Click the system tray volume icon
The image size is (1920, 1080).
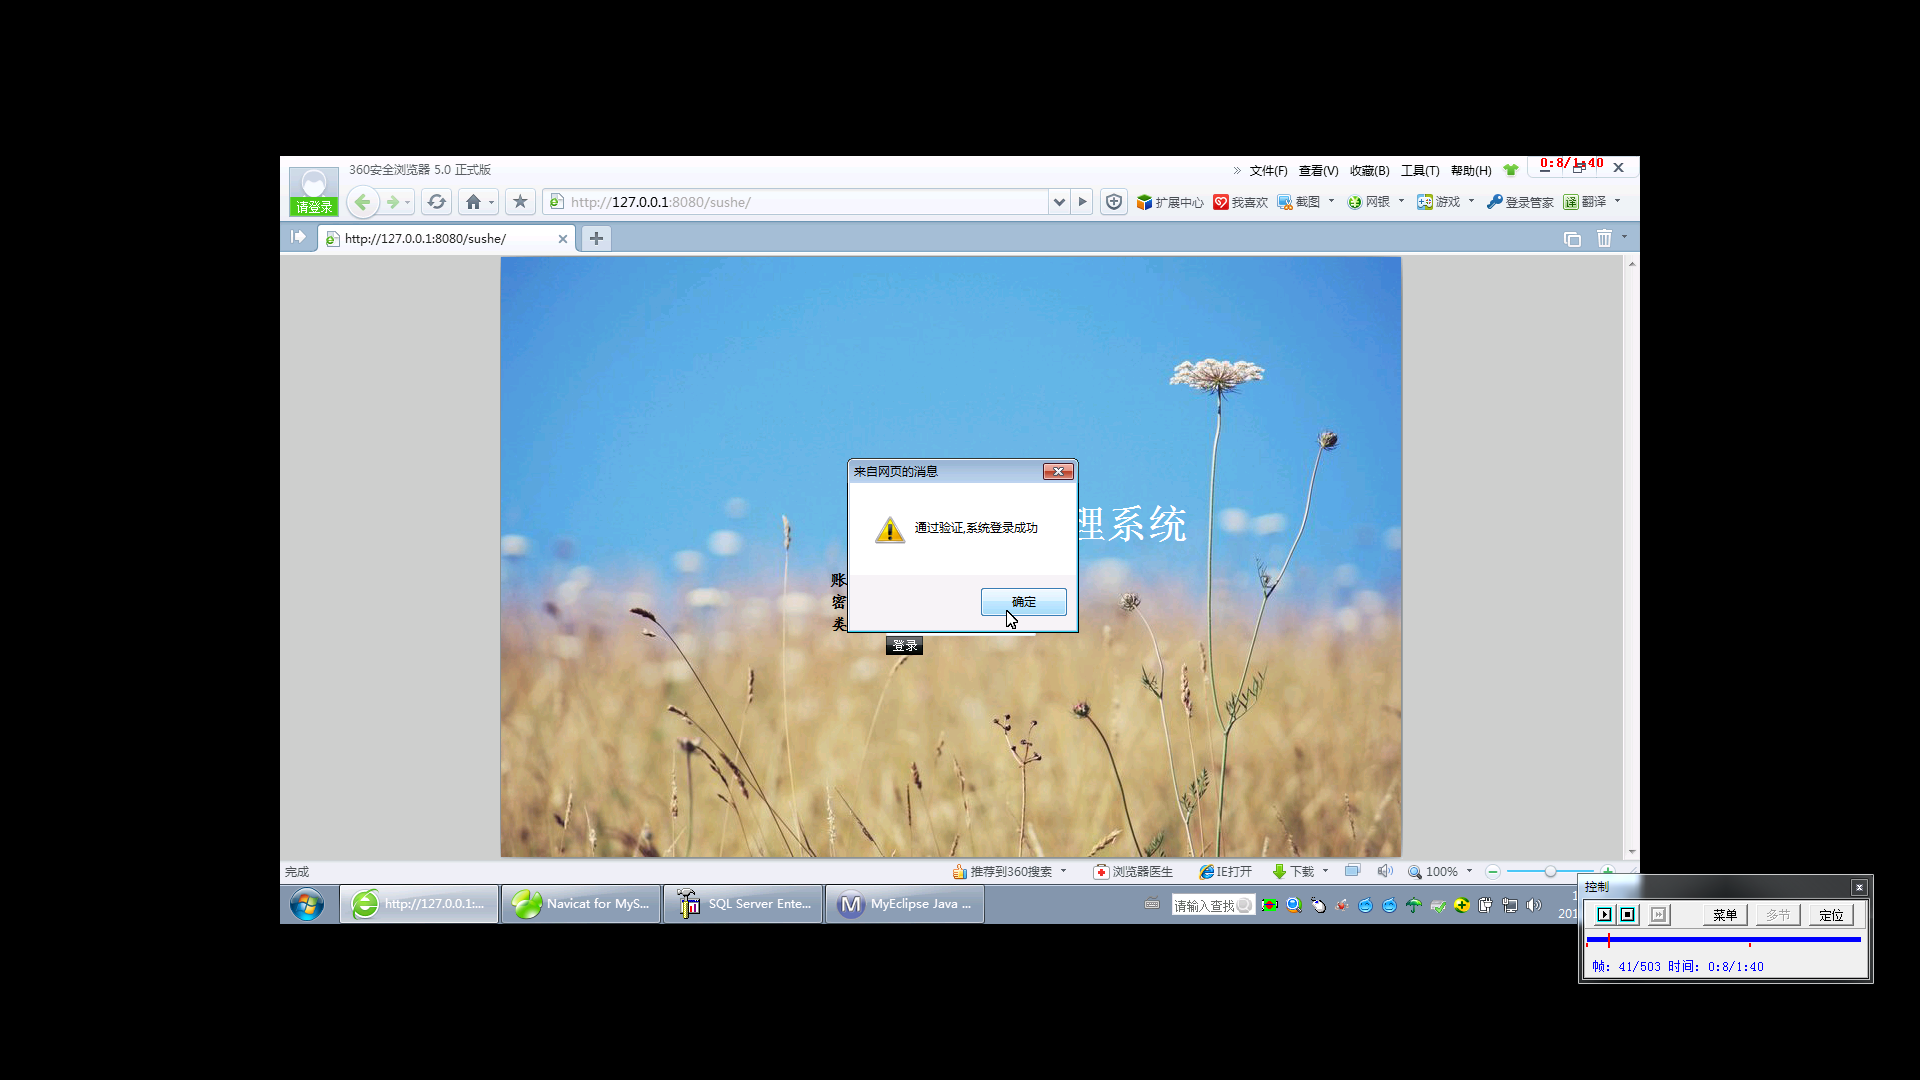[x=1534, y=905]
